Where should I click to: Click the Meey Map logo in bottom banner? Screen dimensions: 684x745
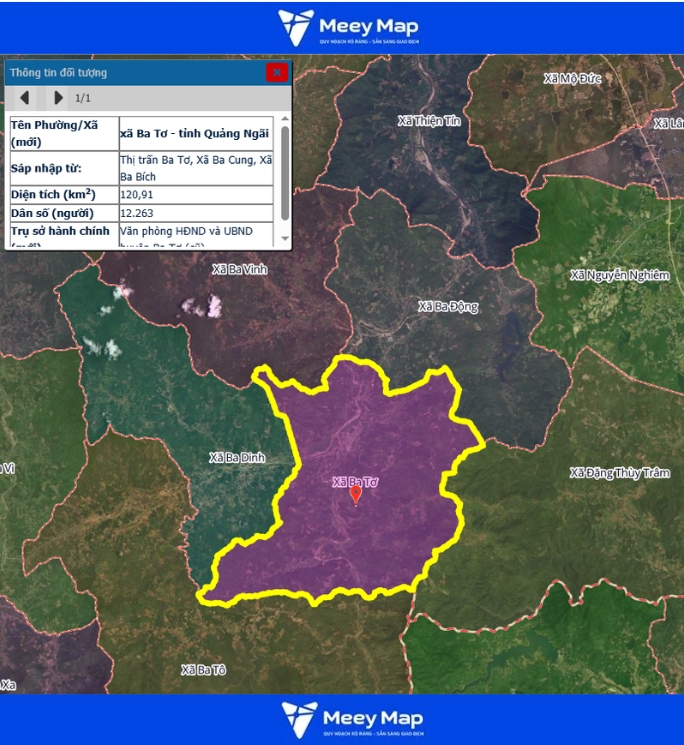click(x=351, y=719)
